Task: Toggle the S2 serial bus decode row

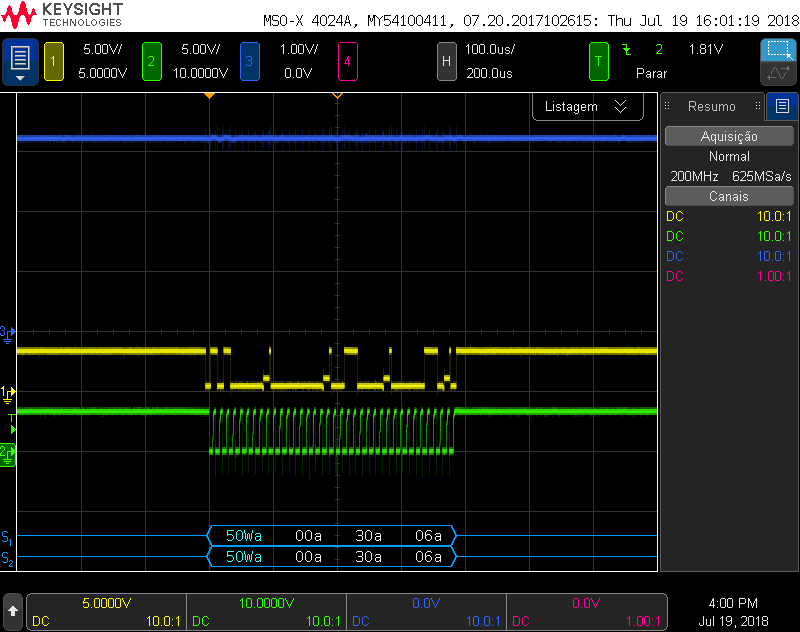Action: [8, 557]
